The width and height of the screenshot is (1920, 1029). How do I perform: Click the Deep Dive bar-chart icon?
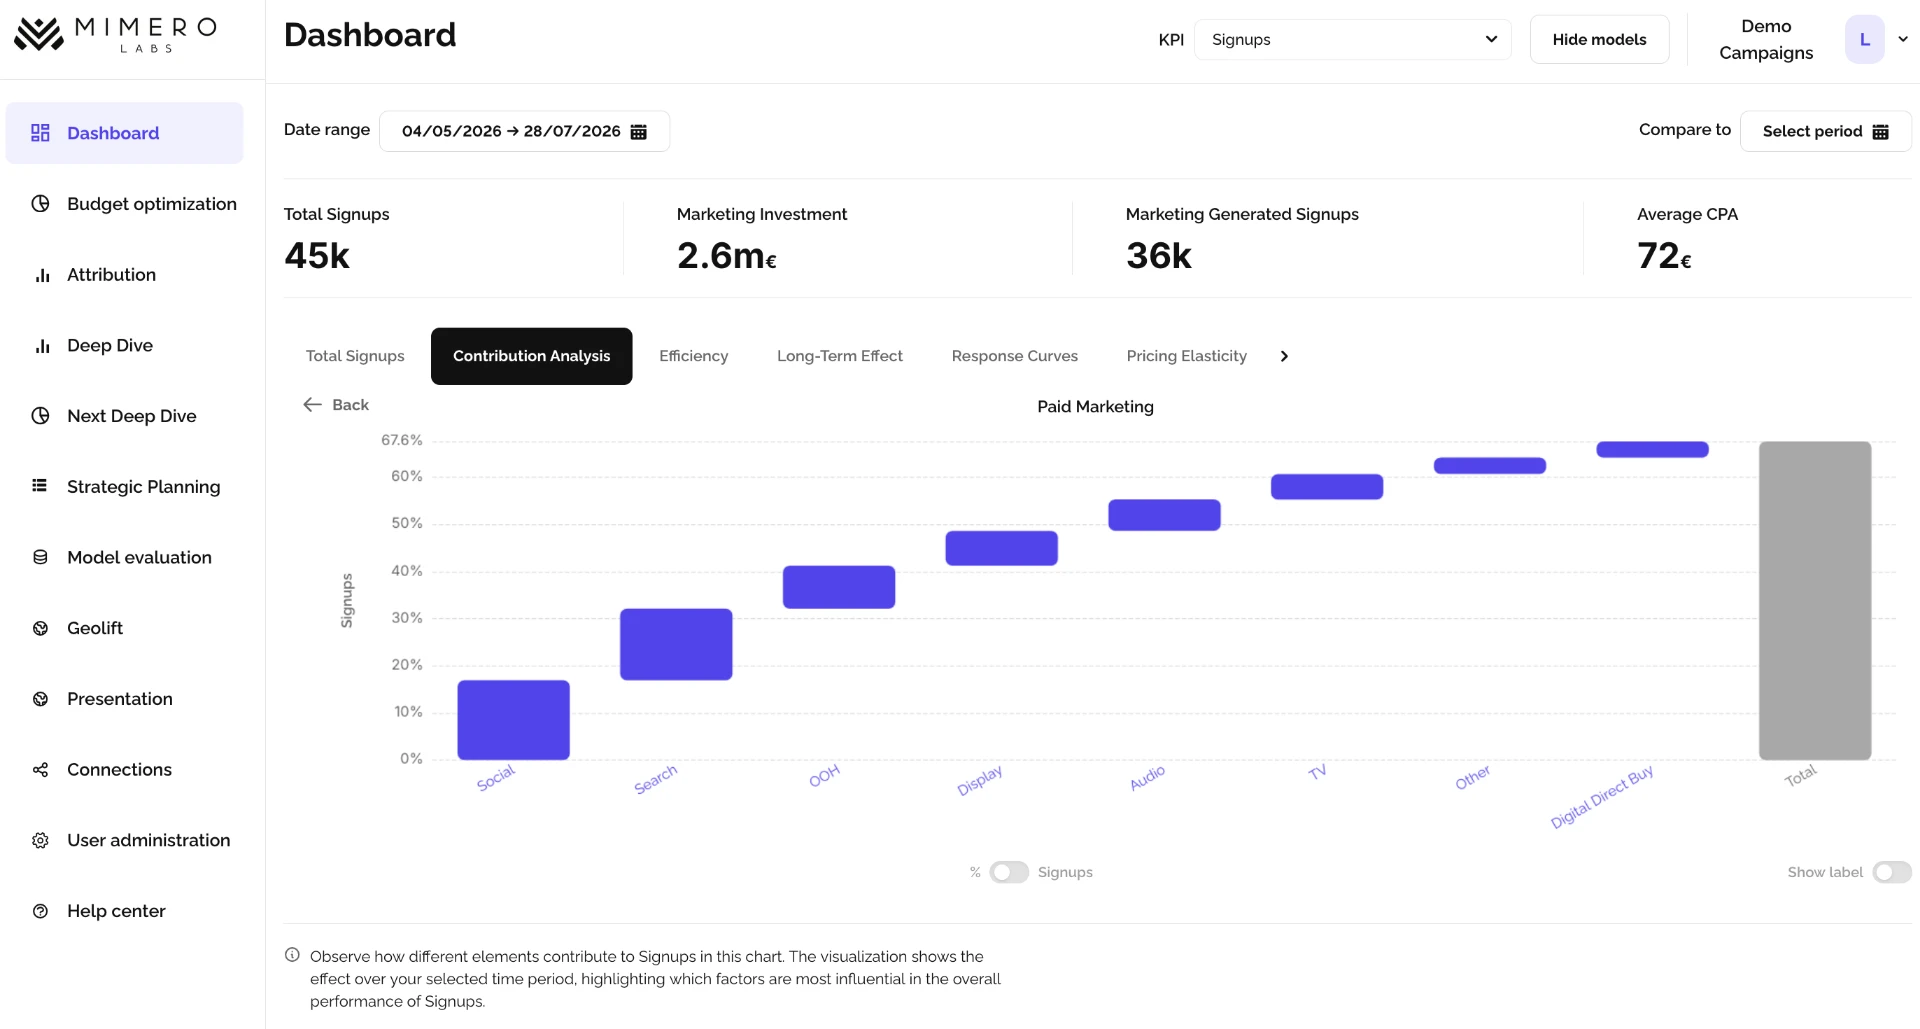(42, 346)
